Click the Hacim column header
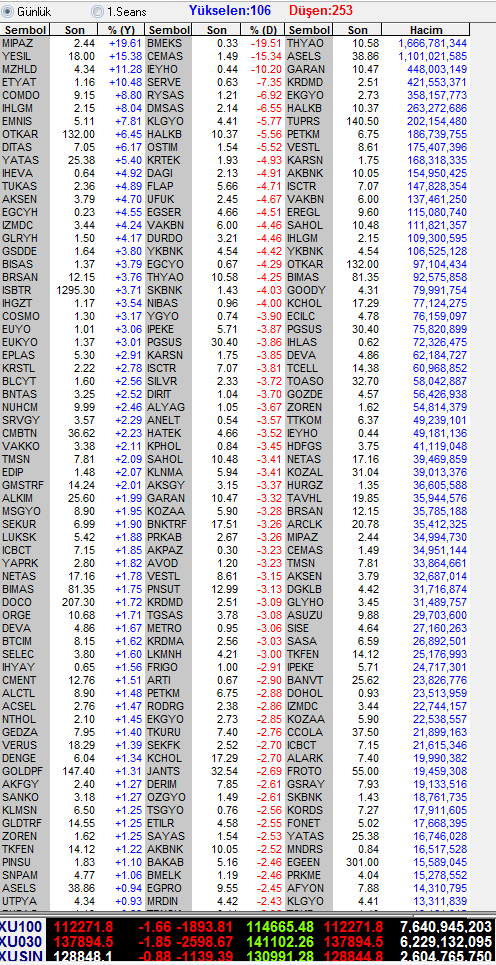496x965 pixels. coord(426,30)
